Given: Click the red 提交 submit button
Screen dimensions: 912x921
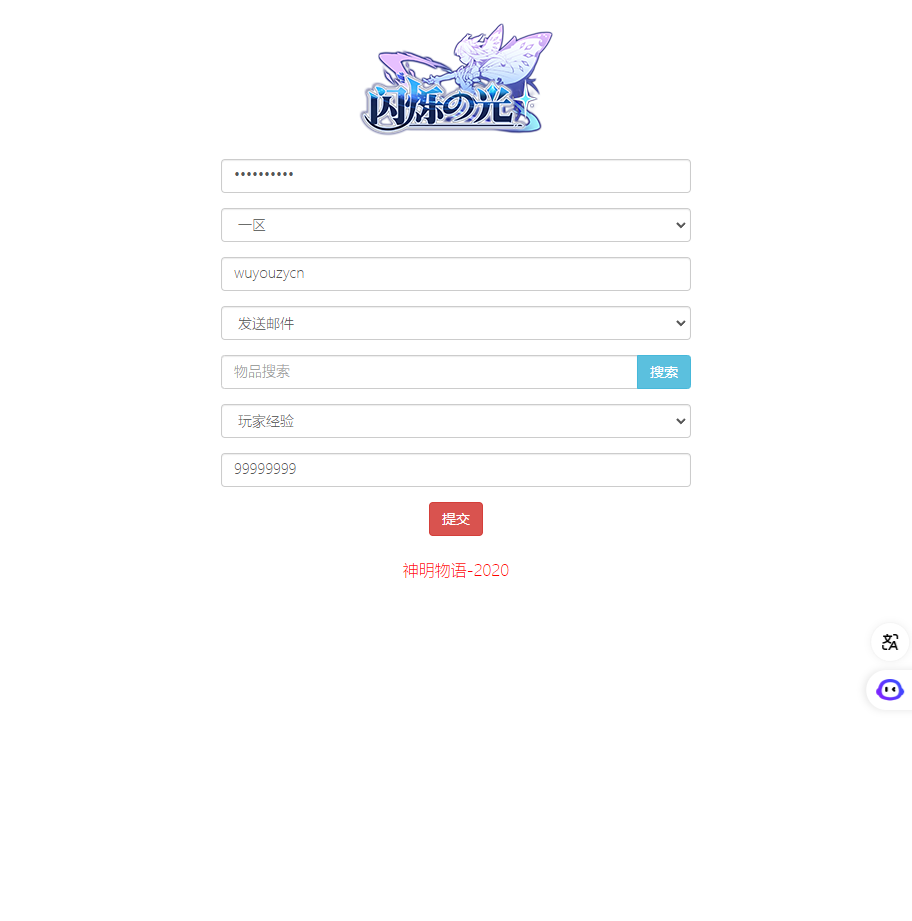Looking at the screenshot, I should (x=456, y=519).
